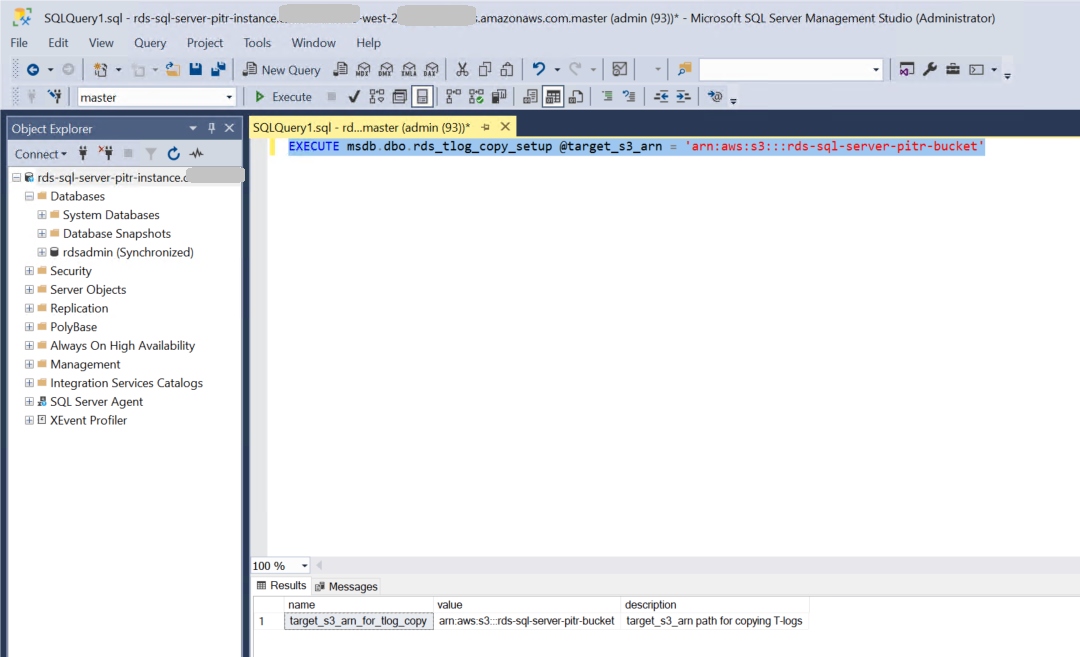1080x657 pixels.
Task: Expand the SQL Server Agent node
Action: pyautogui.click(x=28, y=401)
